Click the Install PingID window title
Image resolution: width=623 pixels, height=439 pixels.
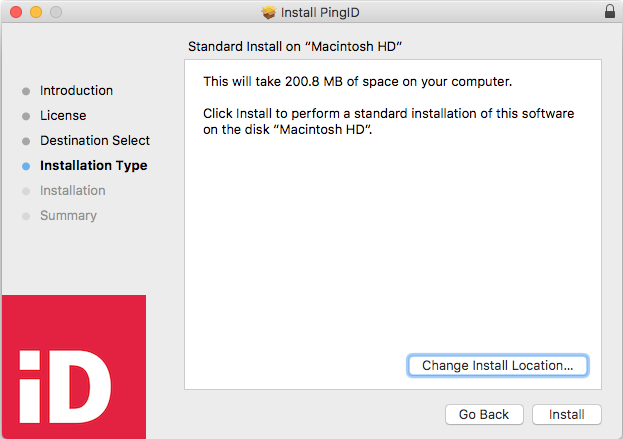320,13
